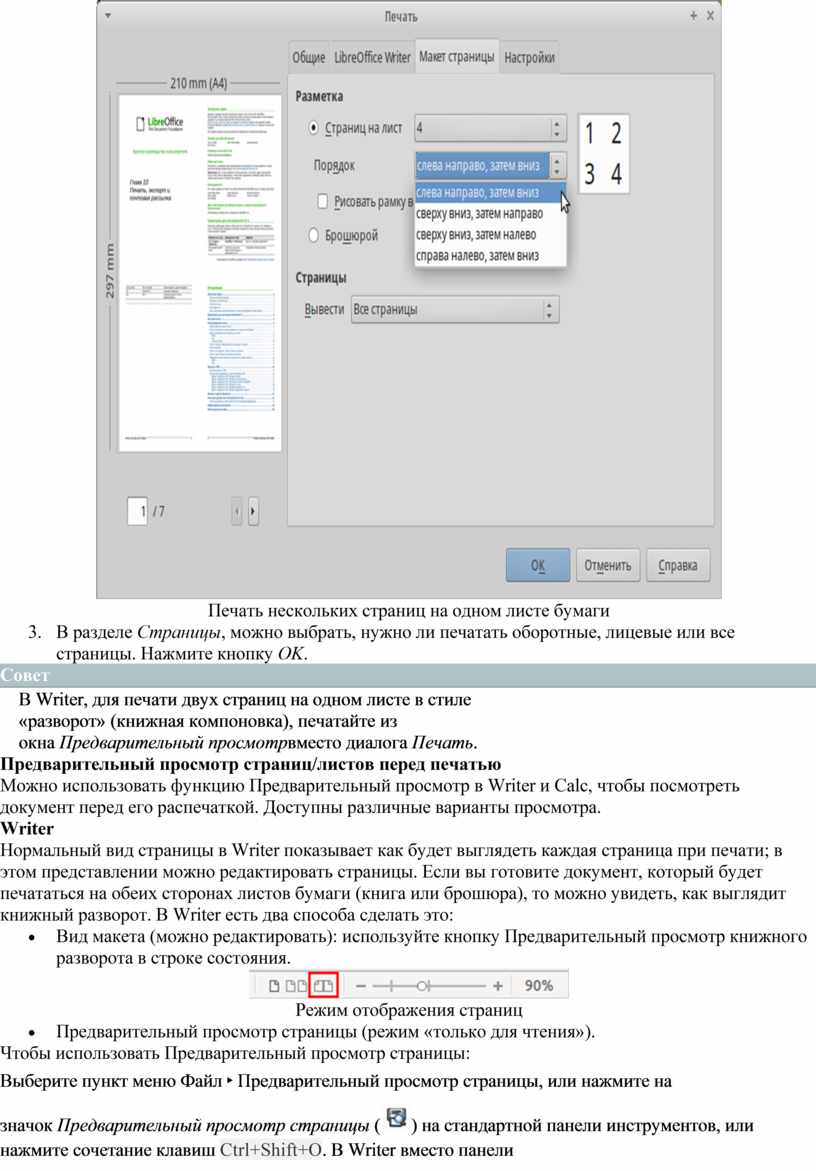Click the arrows at the Порядок combo box end
The width and height of the screenshot is (816, 1171).
557,165
